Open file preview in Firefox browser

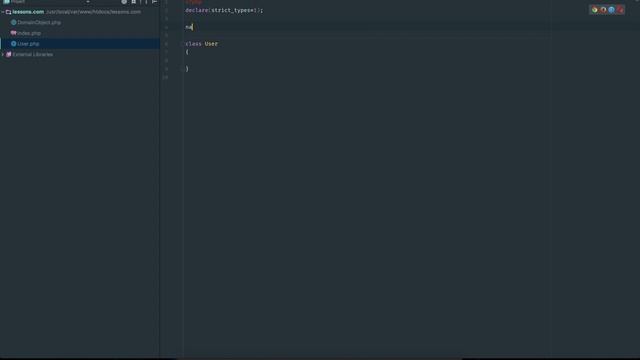603,10
